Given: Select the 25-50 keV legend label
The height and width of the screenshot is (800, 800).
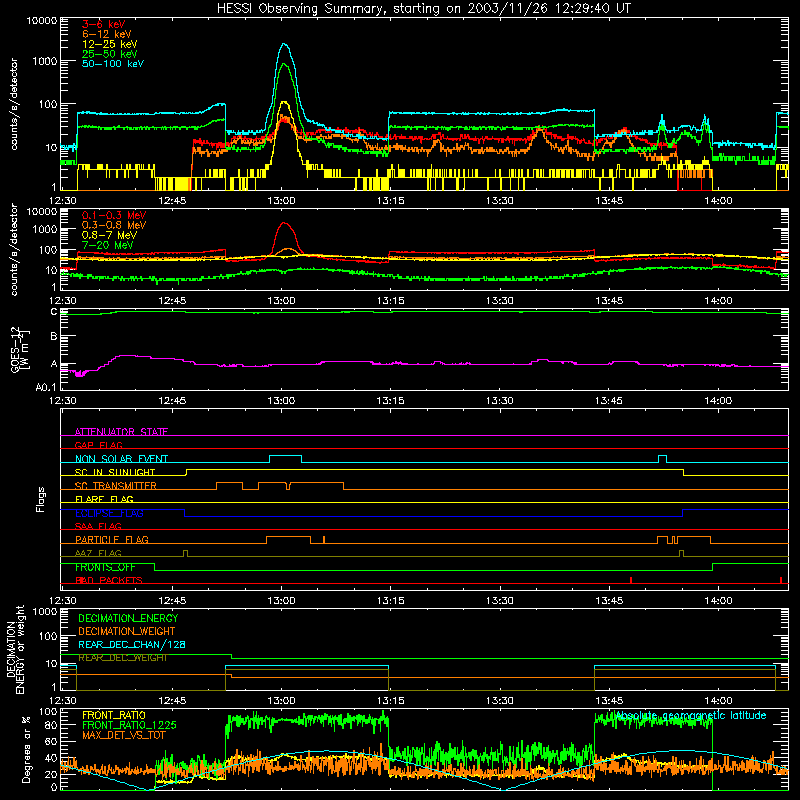Looking at the screenshot, I should coord(110,54).
